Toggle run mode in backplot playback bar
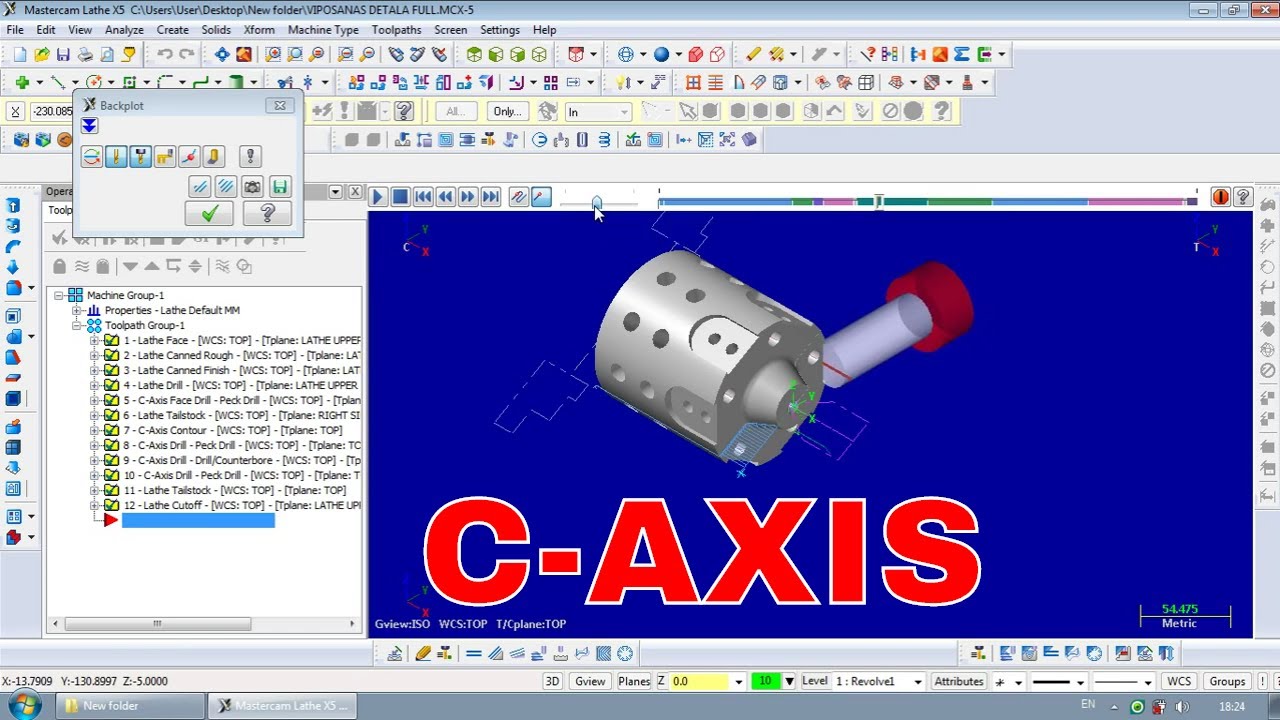This screenshot has width=1280, height=720. point(541,197)
